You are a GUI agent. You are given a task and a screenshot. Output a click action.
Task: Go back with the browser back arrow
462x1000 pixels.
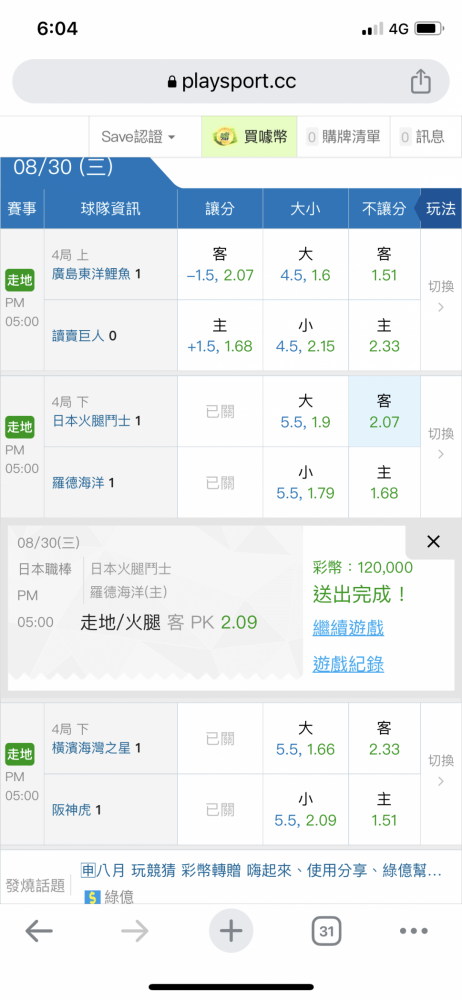[39, 932]
